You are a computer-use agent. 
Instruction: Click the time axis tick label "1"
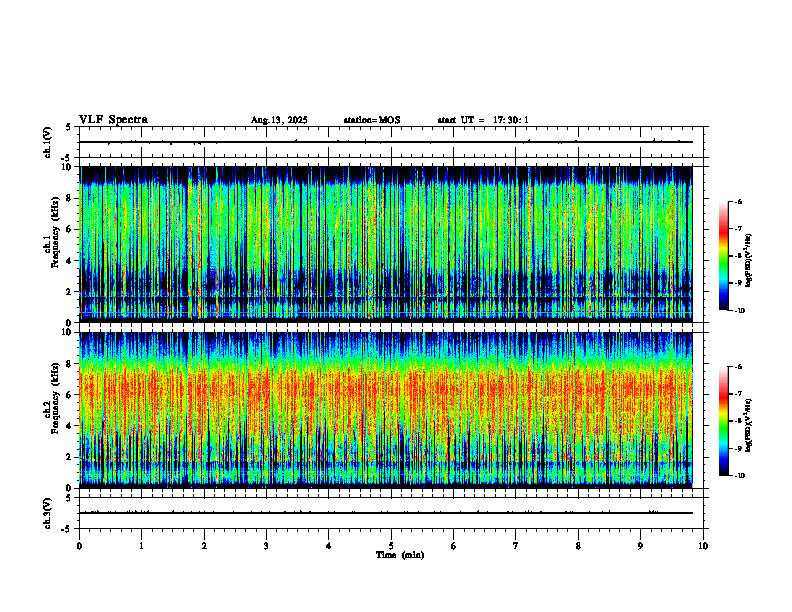tap(141, 546)
